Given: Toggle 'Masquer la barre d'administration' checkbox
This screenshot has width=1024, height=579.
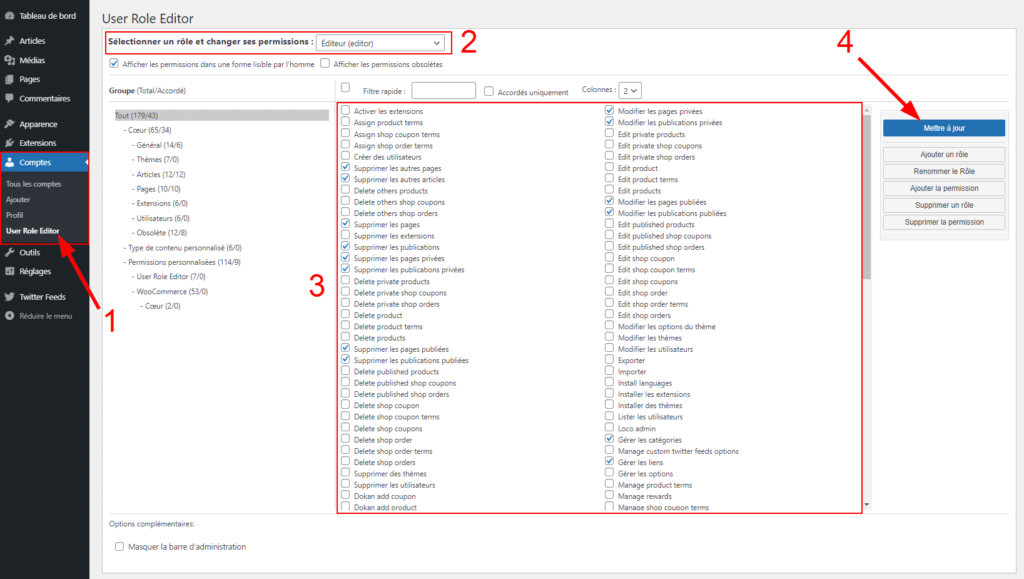Looking at the screenshot, I should click(120, 547).
